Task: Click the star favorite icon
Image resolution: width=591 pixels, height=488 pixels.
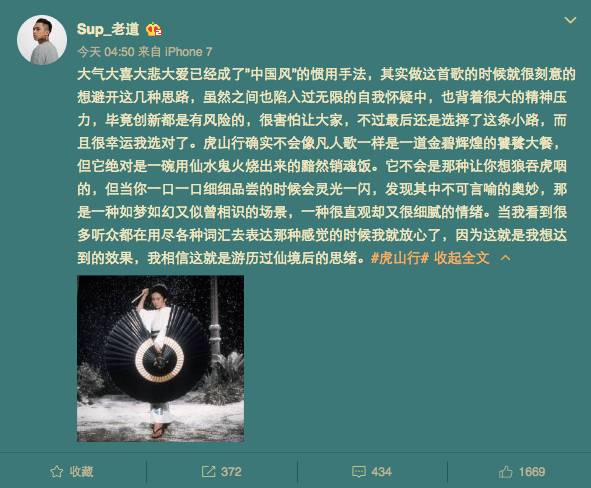Action: click(x=57, y=472)
